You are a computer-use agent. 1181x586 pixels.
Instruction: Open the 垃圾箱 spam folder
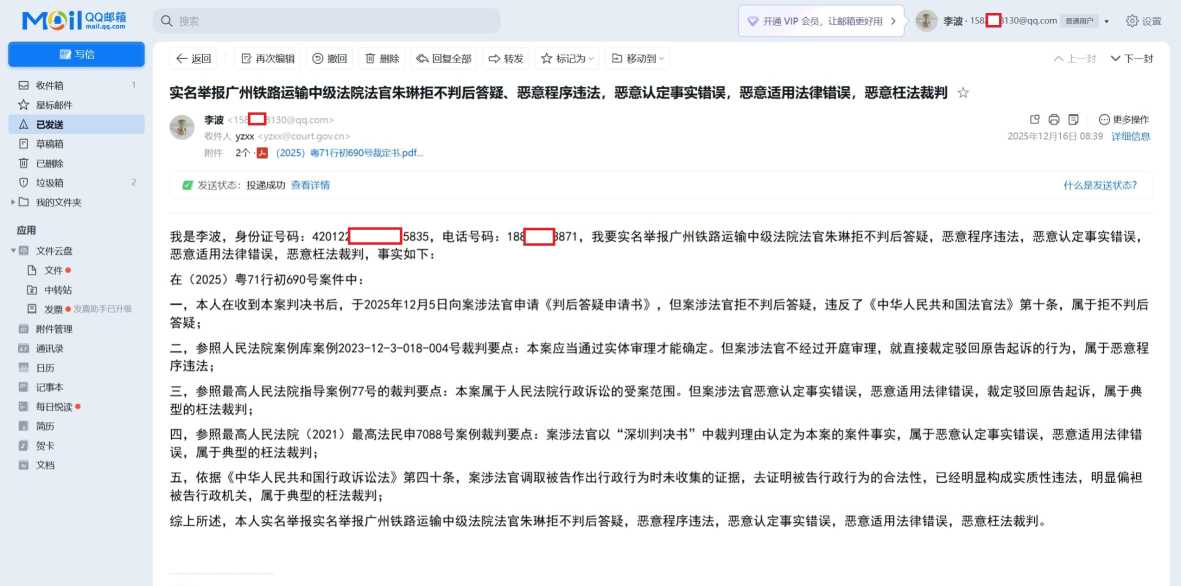pos(47,182)
